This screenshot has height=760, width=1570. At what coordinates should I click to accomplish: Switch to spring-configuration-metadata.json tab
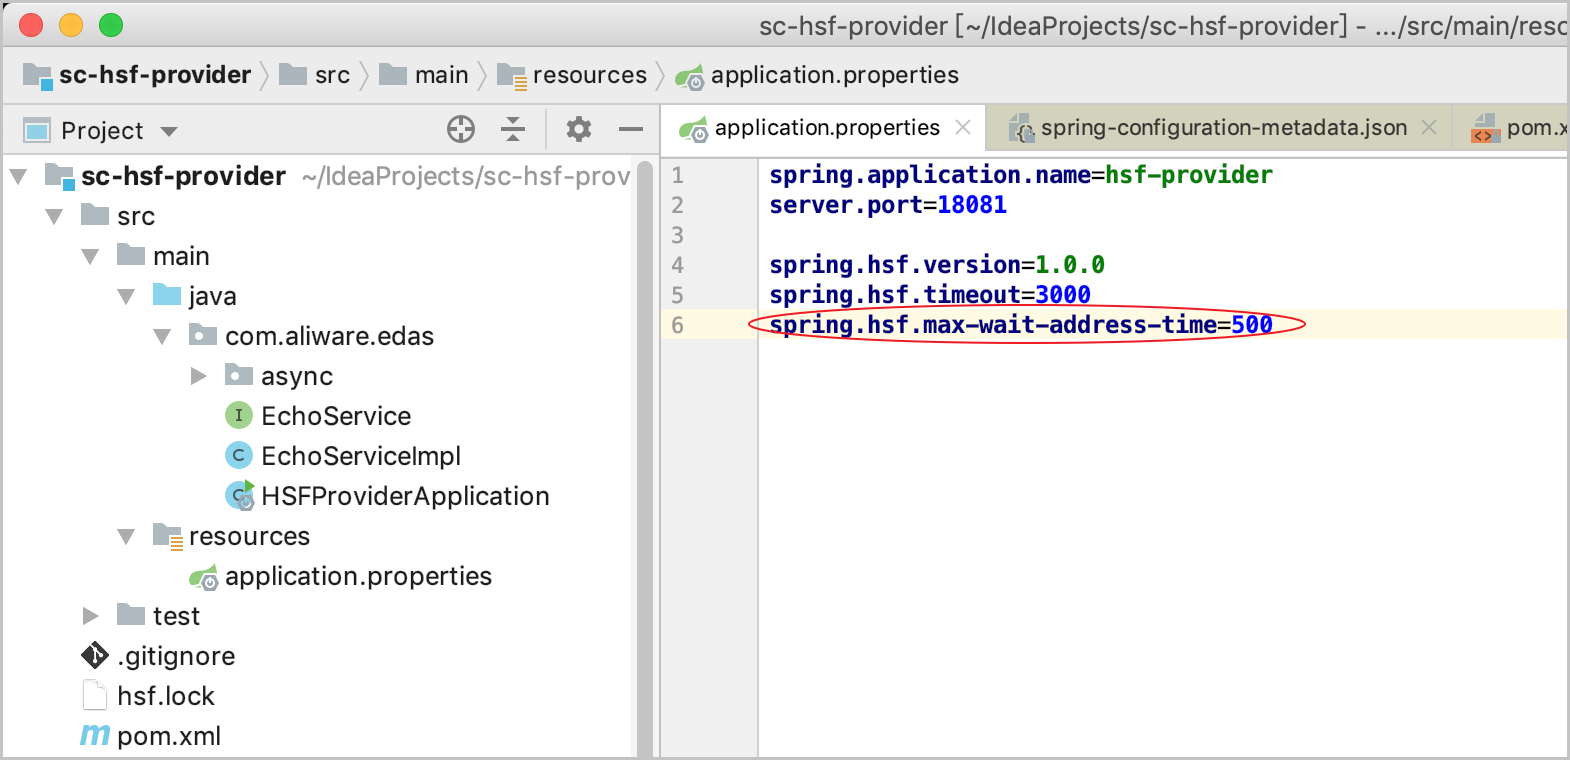[x=1222, y=128]
